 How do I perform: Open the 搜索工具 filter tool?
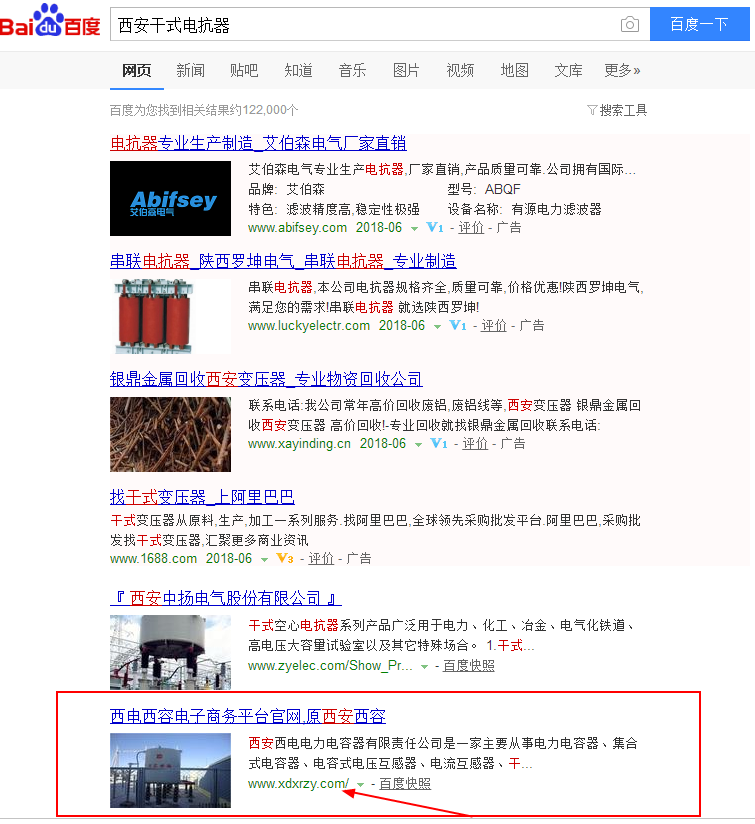point(617,110)
